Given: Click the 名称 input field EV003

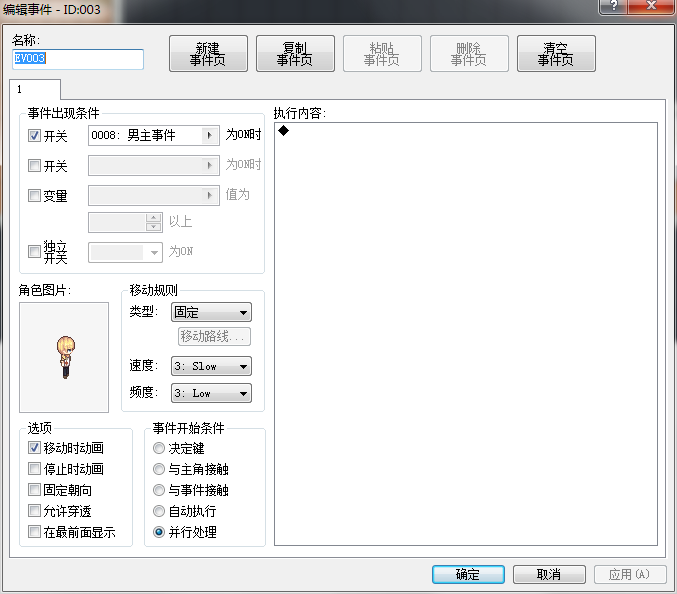Looking at the screenshot, I should tap(78, 59).
